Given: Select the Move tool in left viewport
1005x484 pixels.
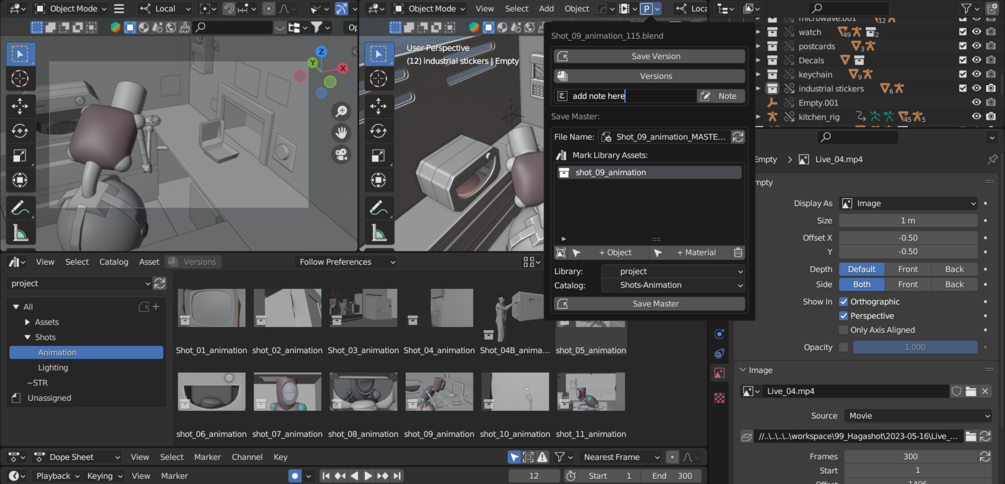Looking at the screenshot, I should coord(21,107).
